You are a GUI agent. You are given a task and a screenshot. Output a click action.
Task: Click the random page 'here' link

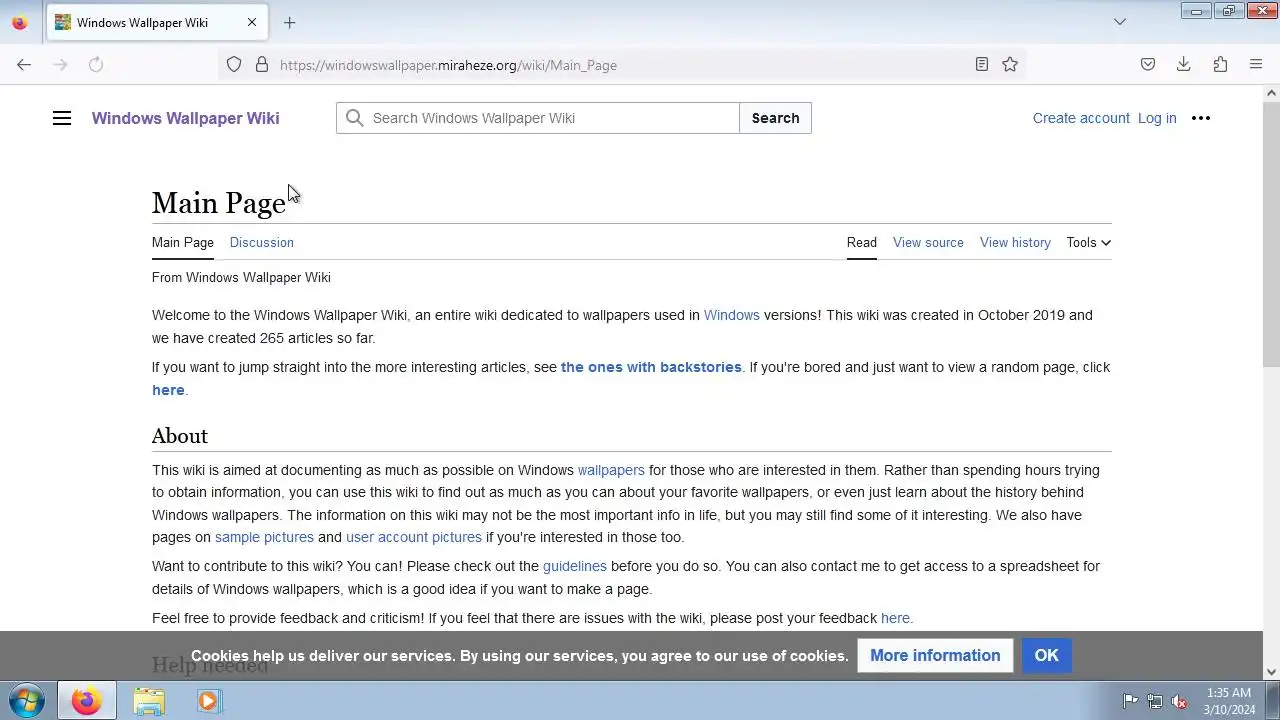point(168,390)
